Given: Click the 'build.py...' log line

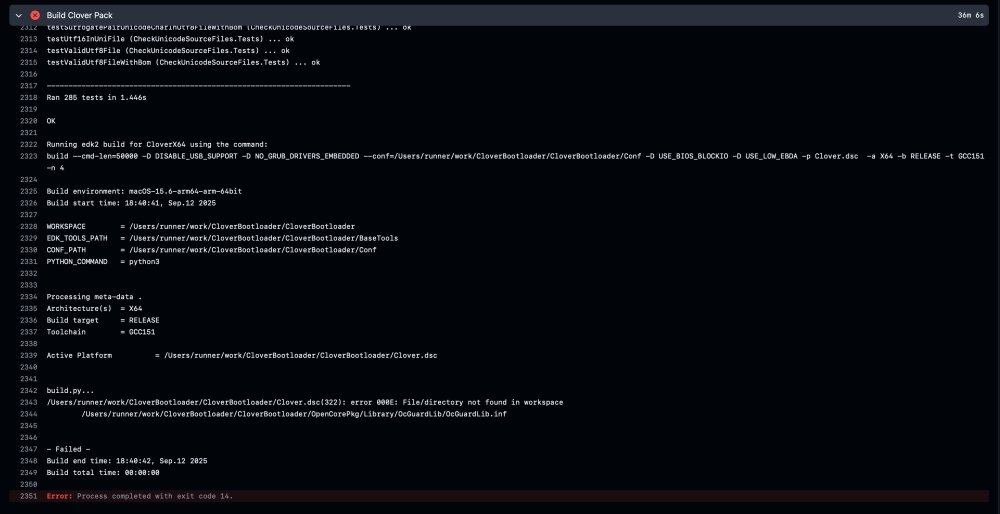Looking at the screenshot, I should pos(70,390).
